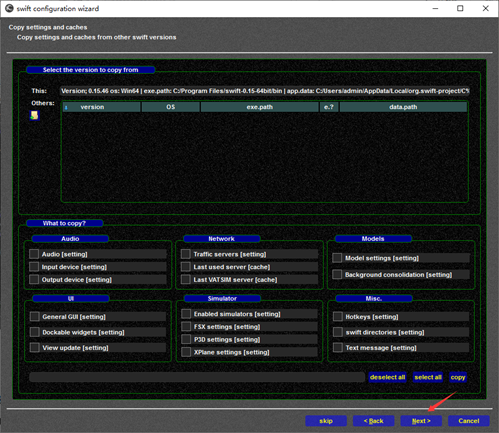
Task: Check Dockable widgets [setting]
Action: 35,332
